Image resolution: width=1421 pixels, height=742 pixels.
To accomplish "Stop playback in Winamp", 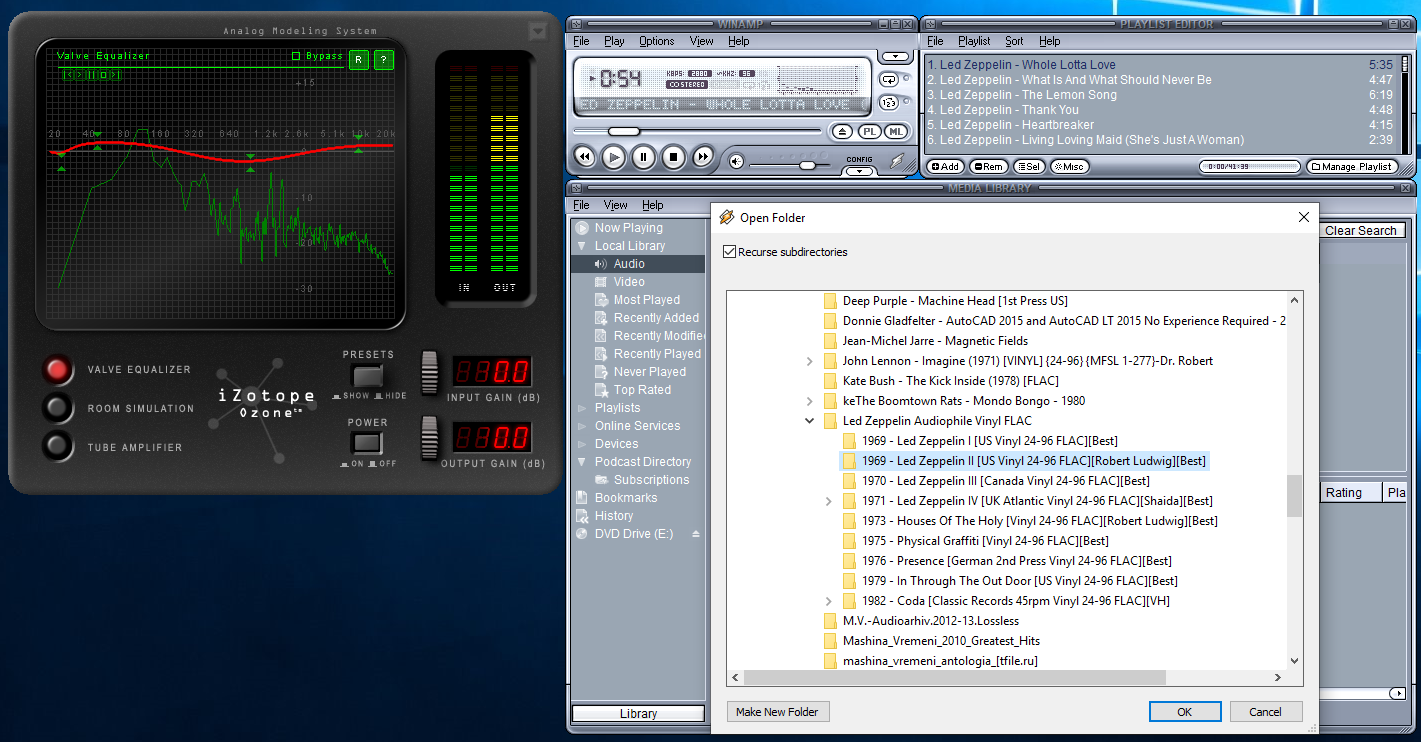I will 674,157.
